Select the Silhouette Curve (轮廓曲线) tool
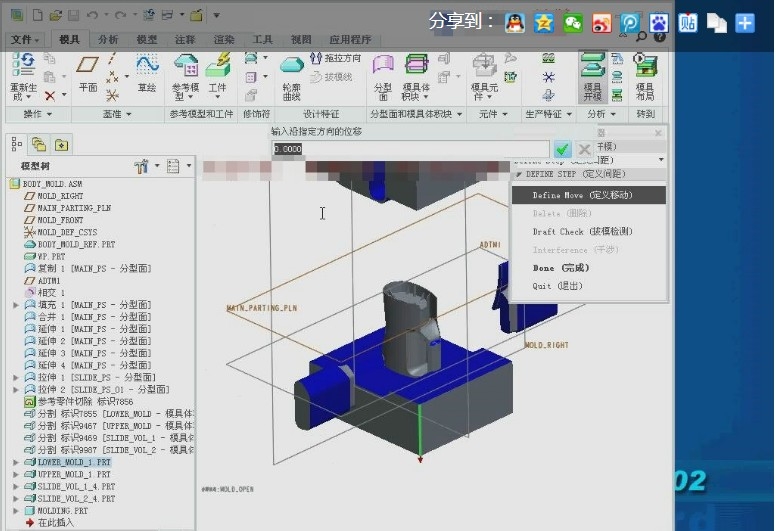The image size is (776, 531). point(291,66)
